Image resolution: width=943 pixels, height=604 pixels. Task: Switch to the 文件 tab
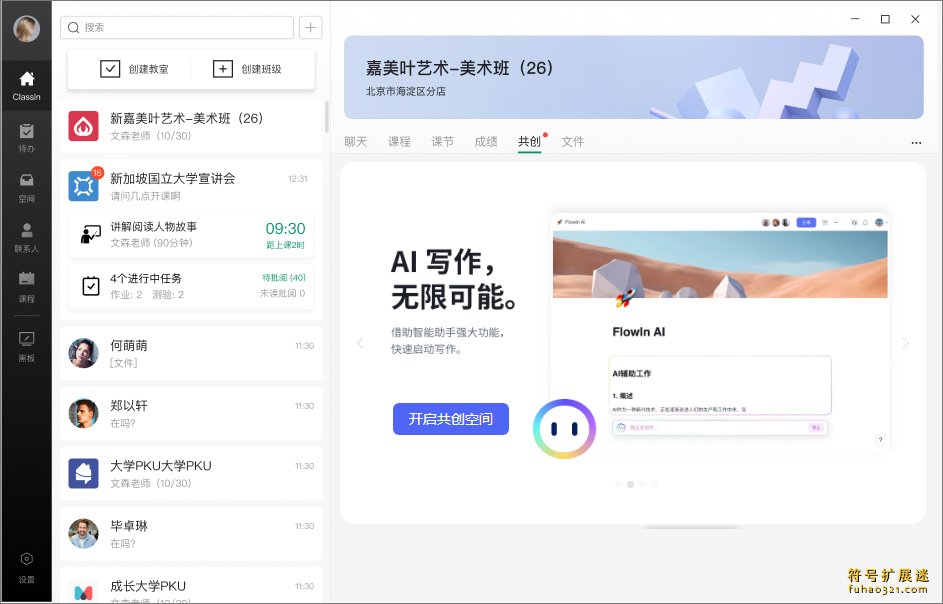(x=573, y=141)
